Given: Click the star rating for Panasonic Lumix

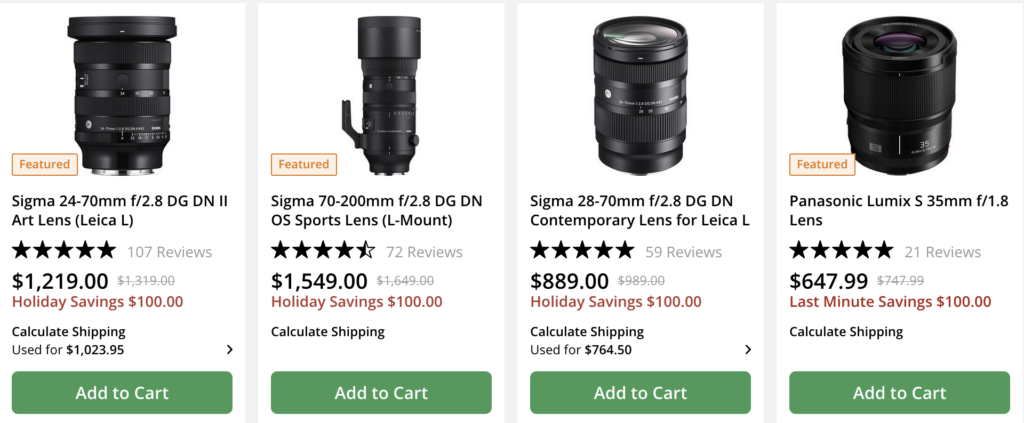Looking at the screenshot, I should (x=841, y=251).
